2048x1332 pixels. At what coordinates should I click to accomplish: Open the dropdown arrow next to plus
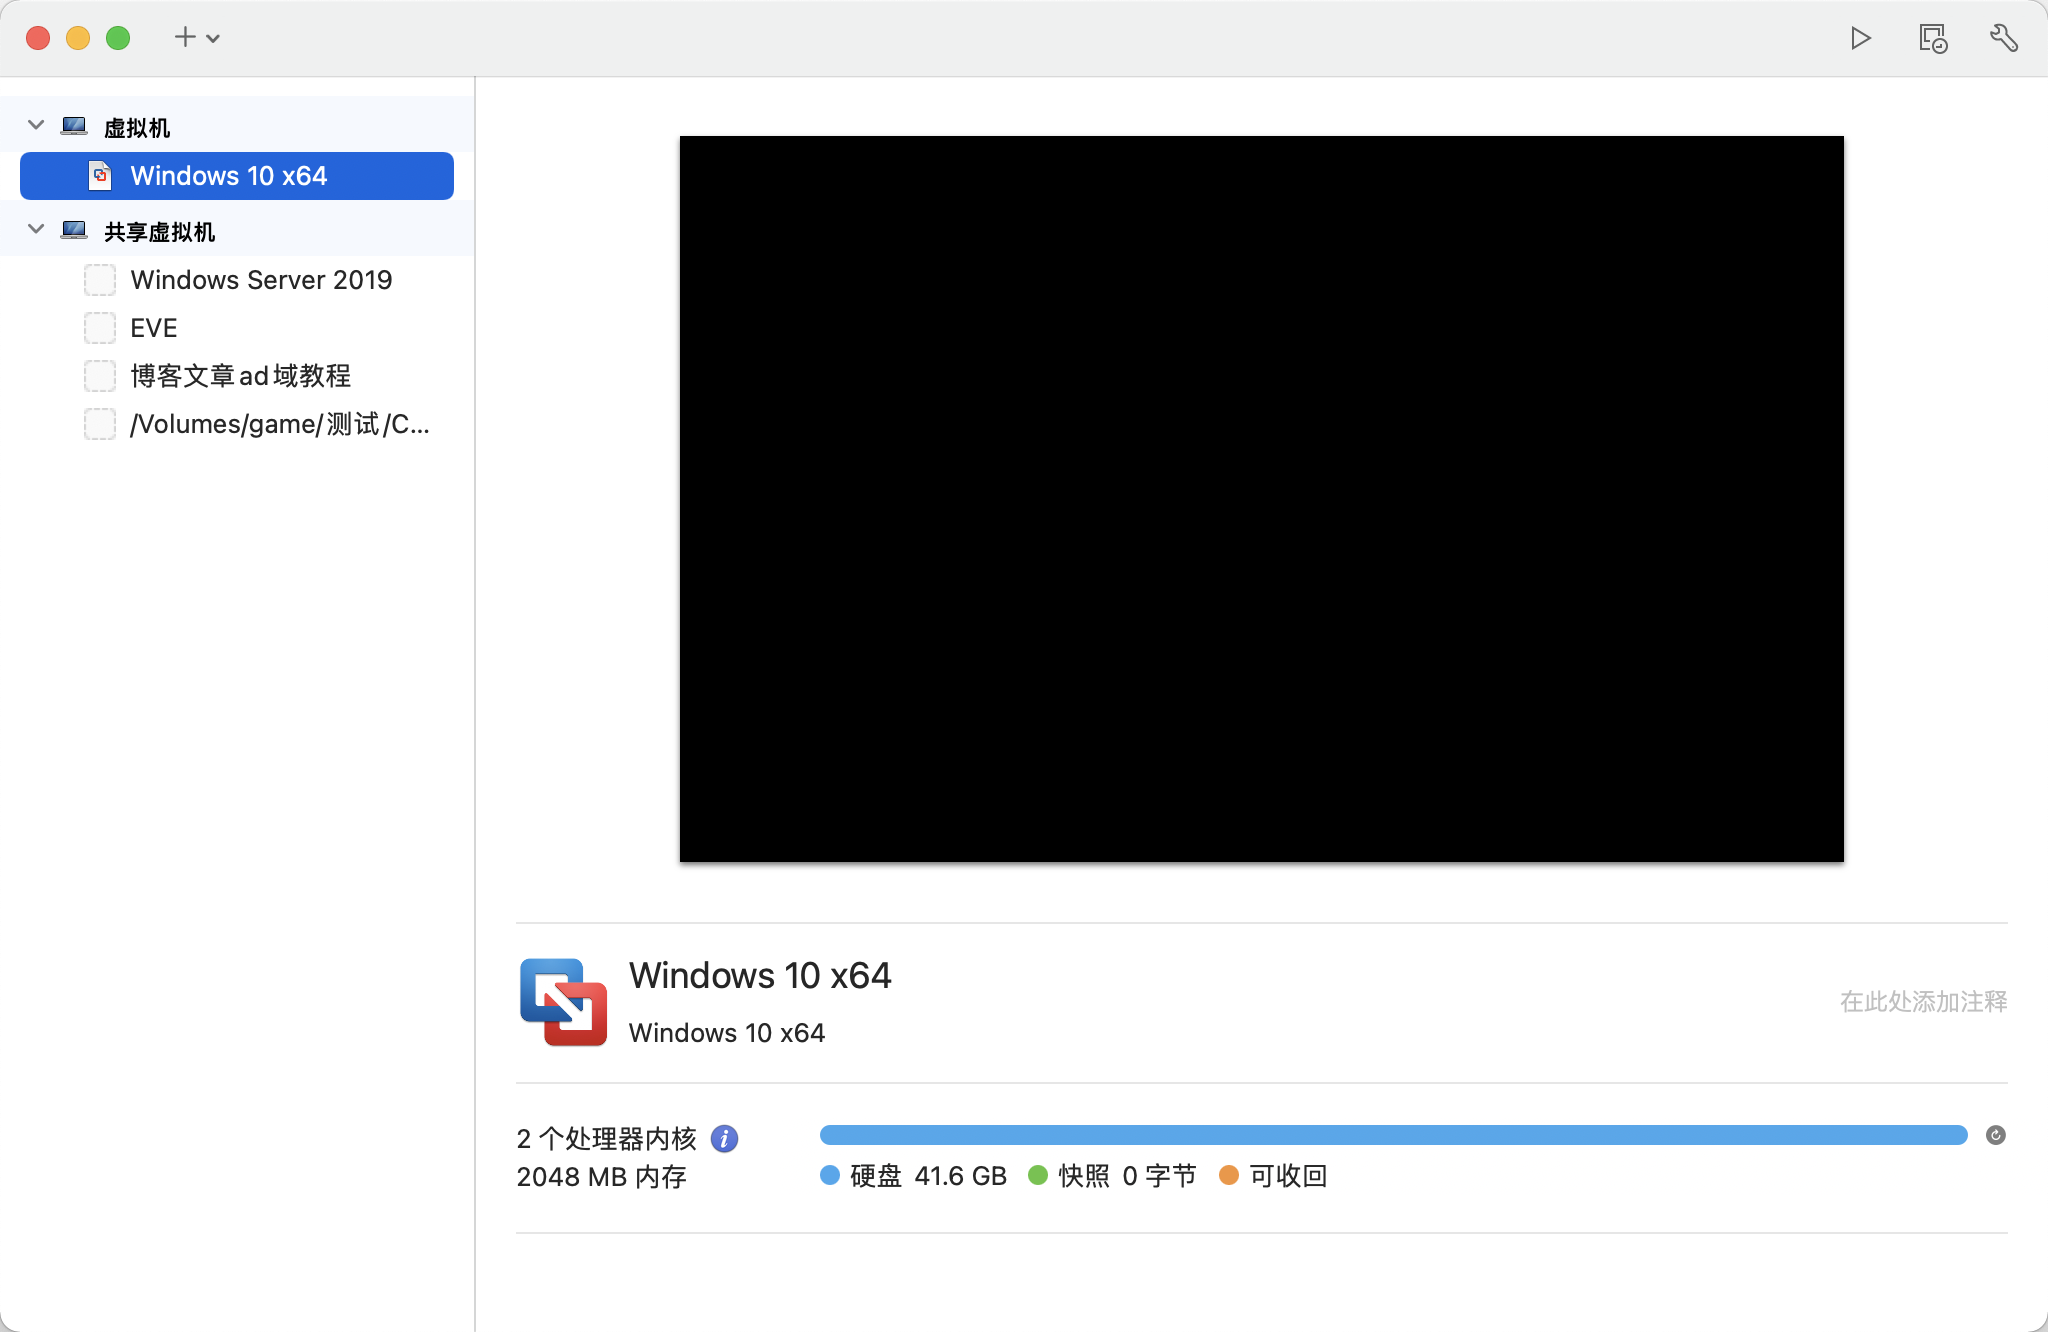[213, 39]
